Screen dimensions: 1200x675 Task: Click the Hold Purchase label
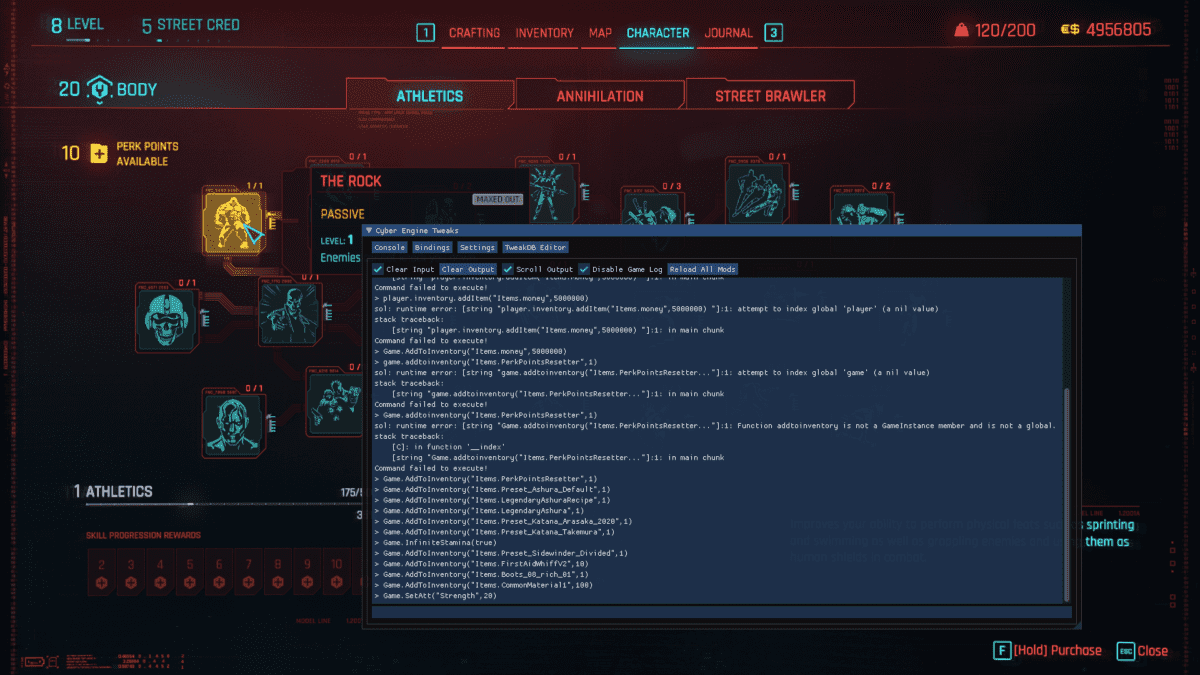(1058, 650)
